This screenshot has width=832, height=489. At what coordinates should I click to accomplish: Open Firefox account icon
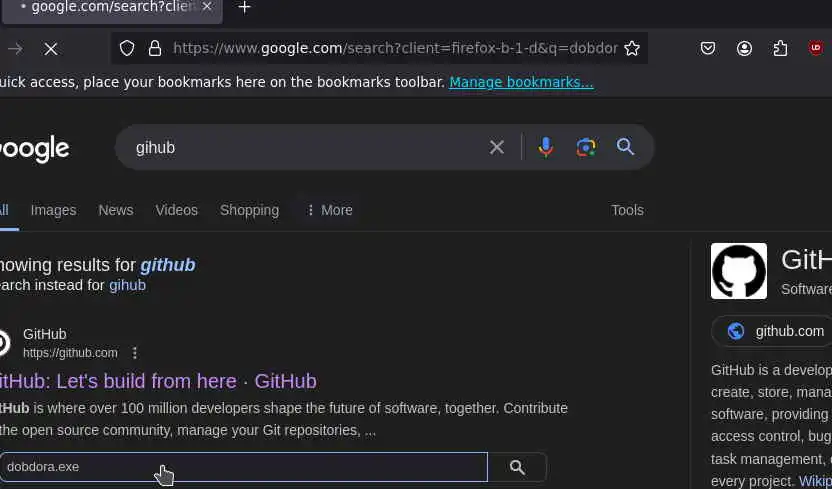pos(744,49)
